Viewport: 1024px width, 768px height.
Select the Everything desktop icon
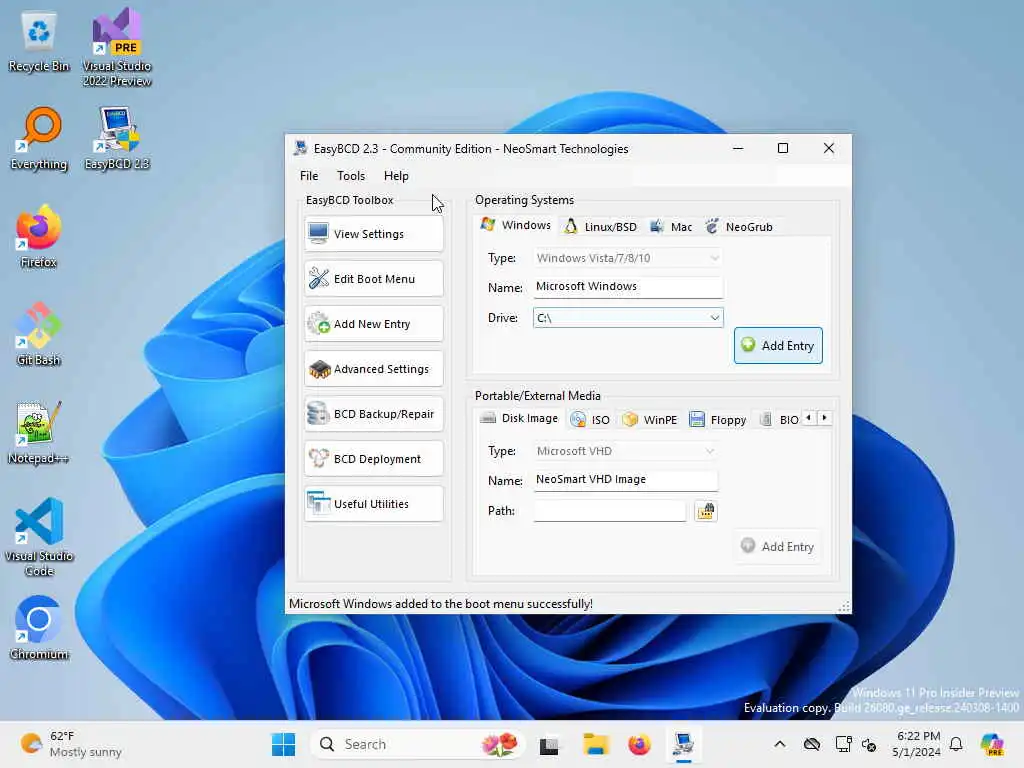click(39, 140)
